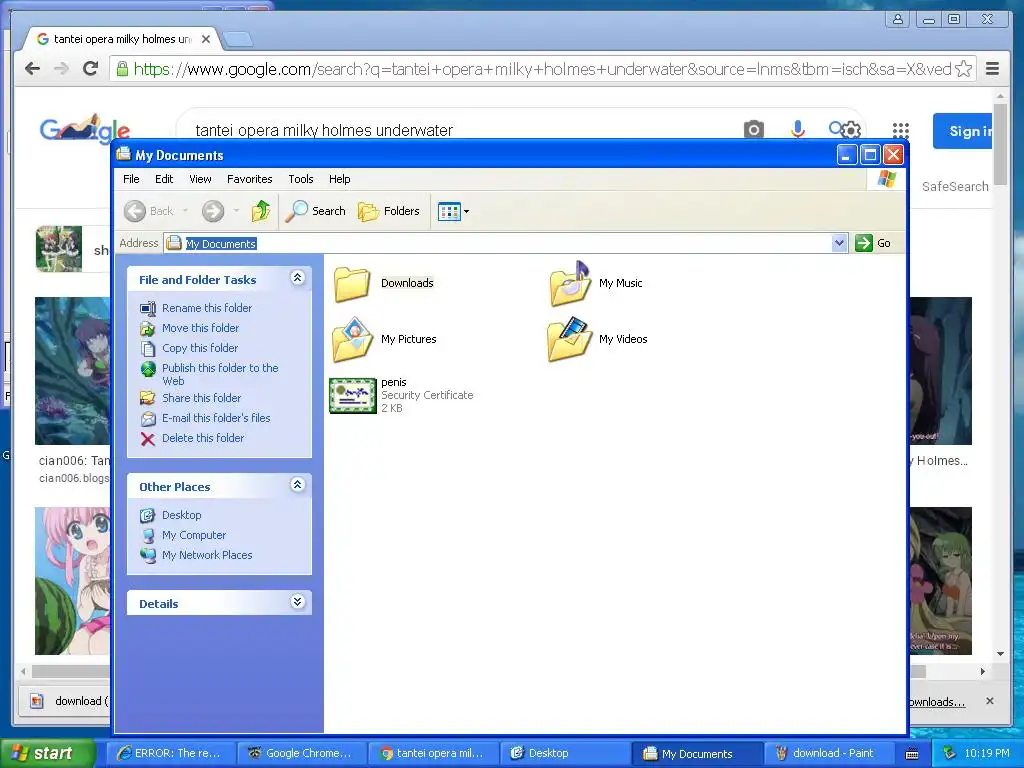Viewport: 1024px width, 768px height.
Task: Click the Google search by image camera icon
Action: (754, 129)
